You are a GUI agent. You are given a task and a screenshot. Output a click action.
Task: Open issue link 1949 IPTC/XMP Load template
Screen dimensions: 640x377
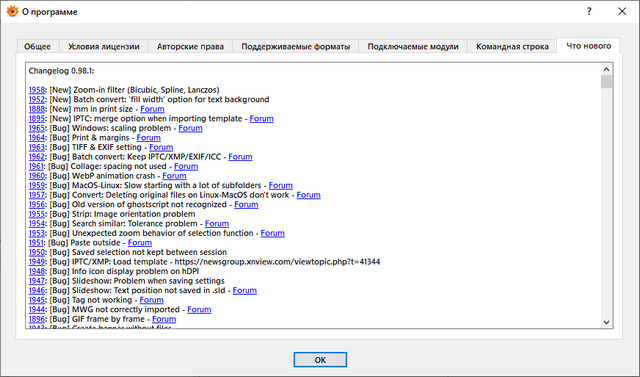[37, 262]
